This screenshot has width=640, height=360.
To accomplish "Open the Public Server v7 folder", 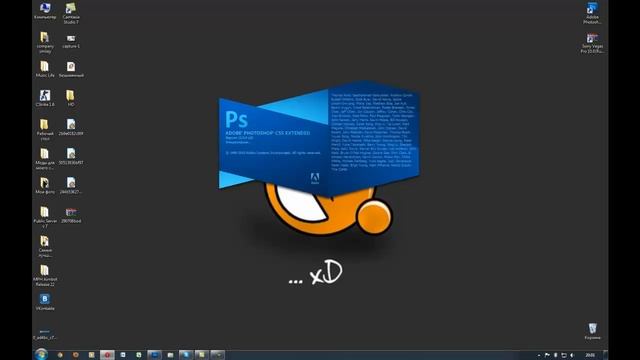I will 45,217.
